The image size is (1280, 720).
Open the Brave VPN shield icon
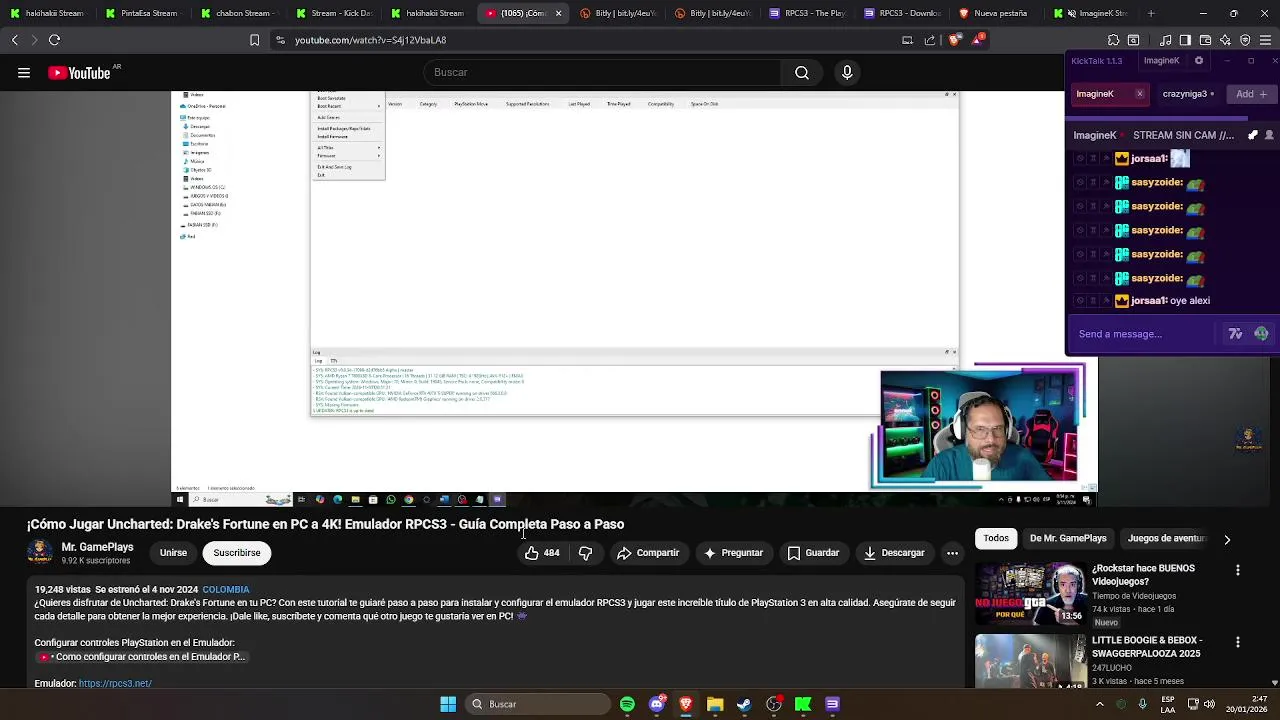coord(1245,40)
